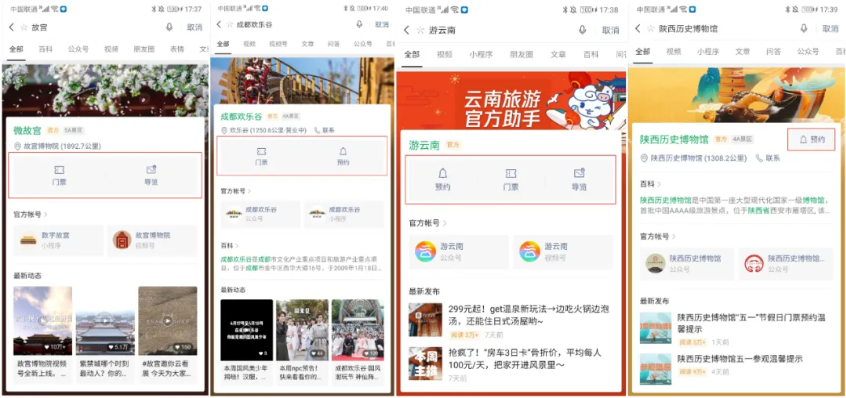This screenshot has width=846, height=398.
Task: Open 门票 ticket icon on 成都欢乐谷 card
Action: tap(261, 152)
